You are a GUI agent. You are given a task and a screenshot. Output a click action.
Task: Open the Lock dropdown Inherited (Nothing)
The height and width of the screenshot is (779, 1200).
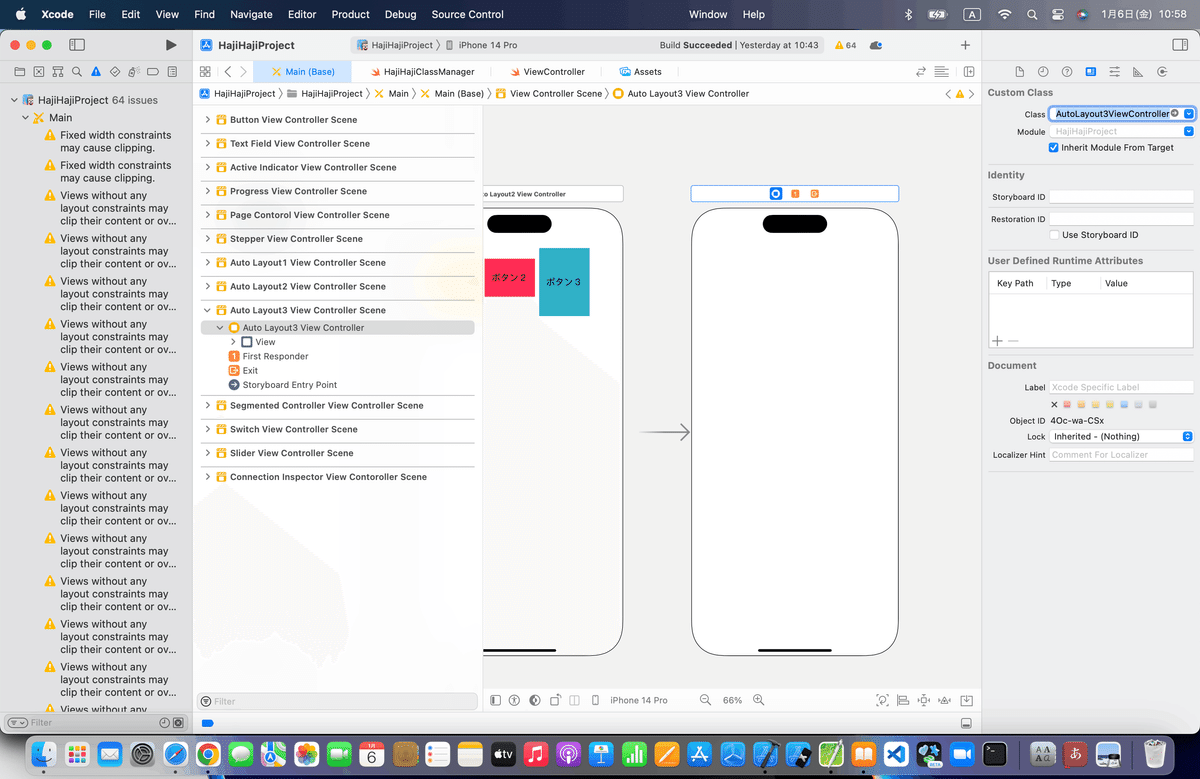point(1122,436)
